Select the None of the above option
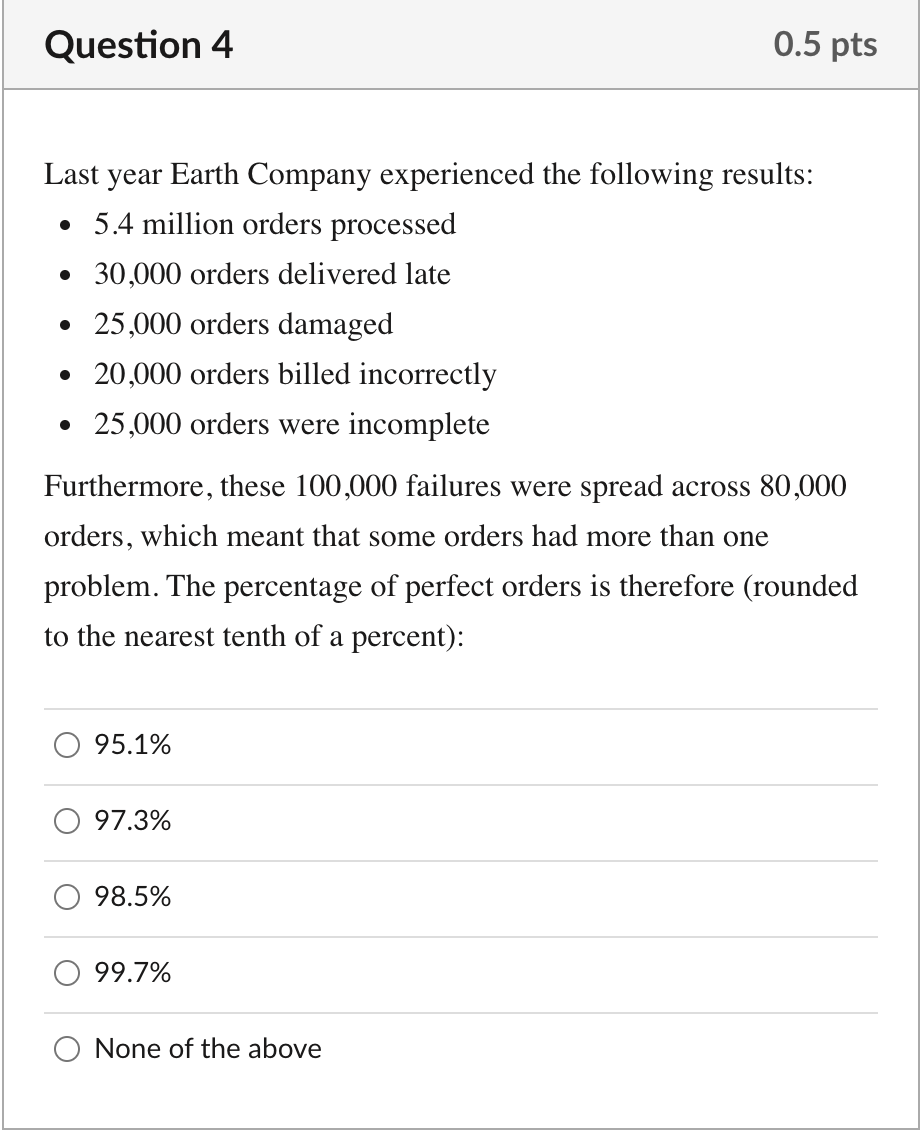 pos(66,1049)
